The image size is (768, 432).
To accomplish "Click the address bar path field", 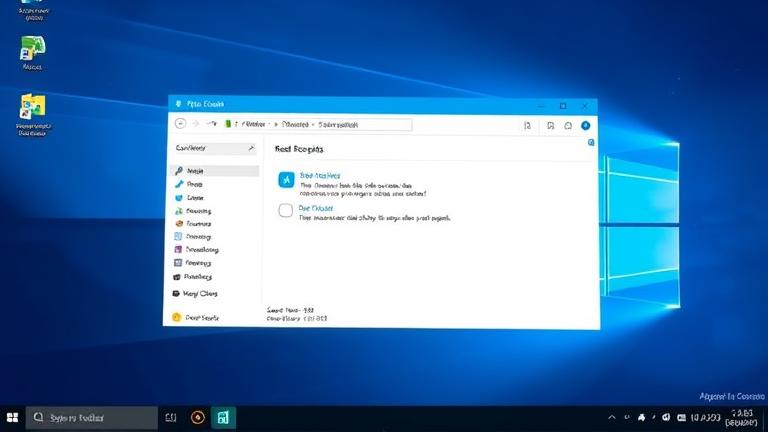I will 317,124.
